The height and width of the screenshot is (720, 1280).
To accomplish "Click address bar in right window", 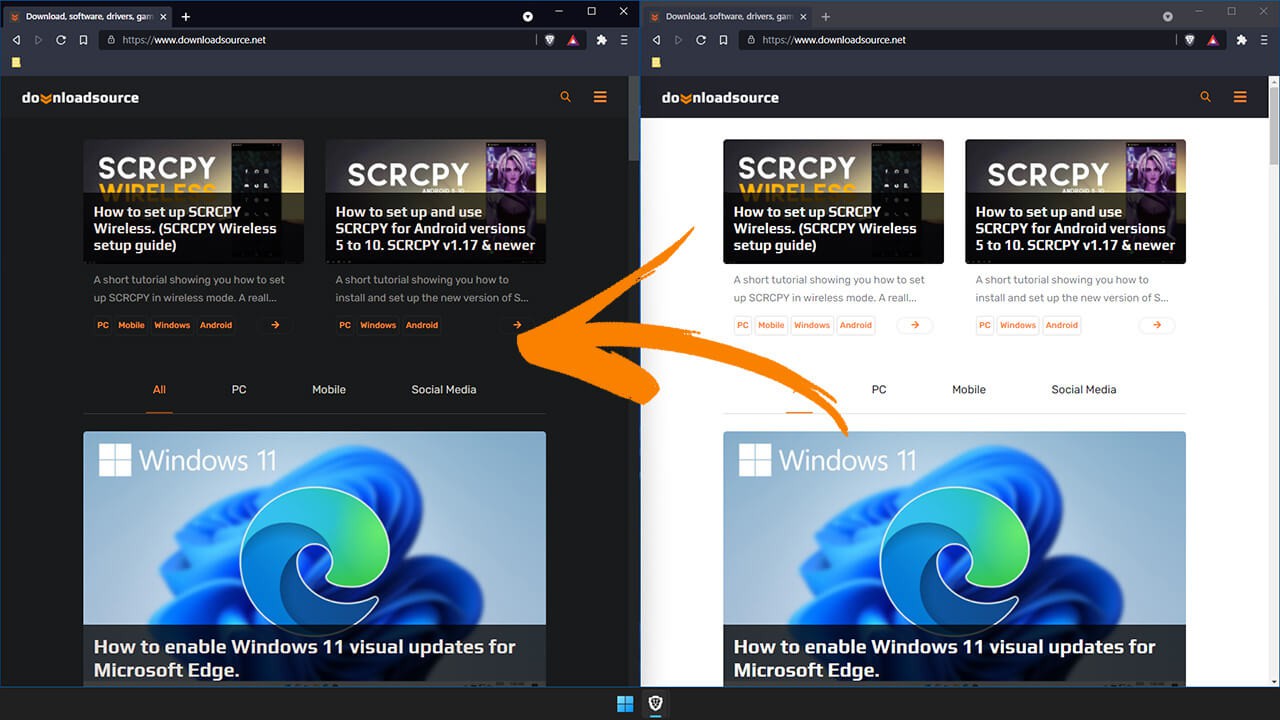I will [958, 40].
